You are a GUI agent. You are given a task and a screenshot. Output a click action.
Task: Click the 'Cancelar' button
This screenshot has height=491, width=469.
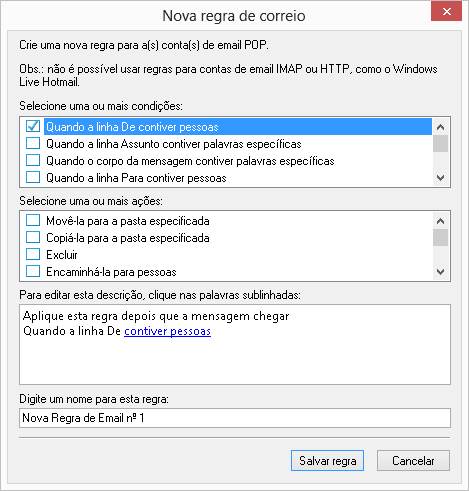(x=413, y=461)
